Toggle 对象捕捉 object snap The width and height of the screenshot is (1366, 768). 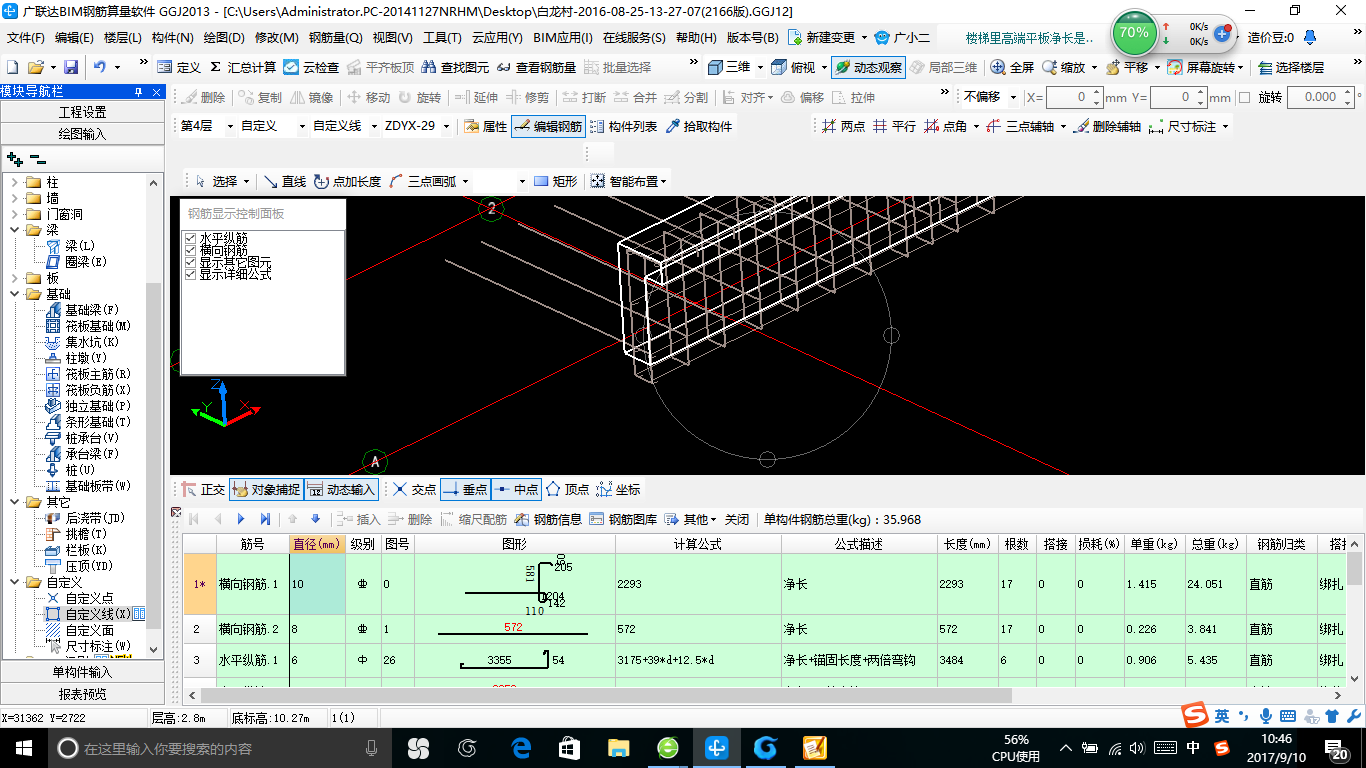pyautogui.click(x=266, y=489)
